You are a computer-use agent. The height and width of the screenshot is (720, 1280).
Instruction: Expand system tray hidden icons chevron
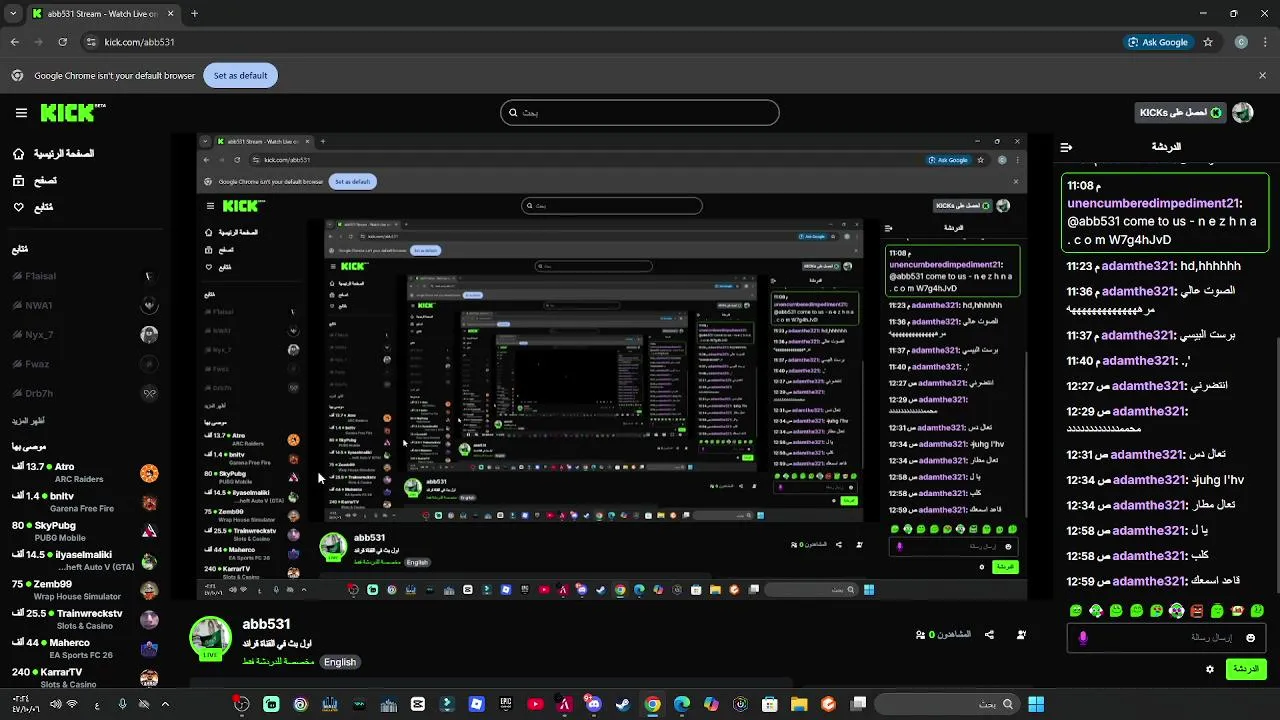click(165, 704)
